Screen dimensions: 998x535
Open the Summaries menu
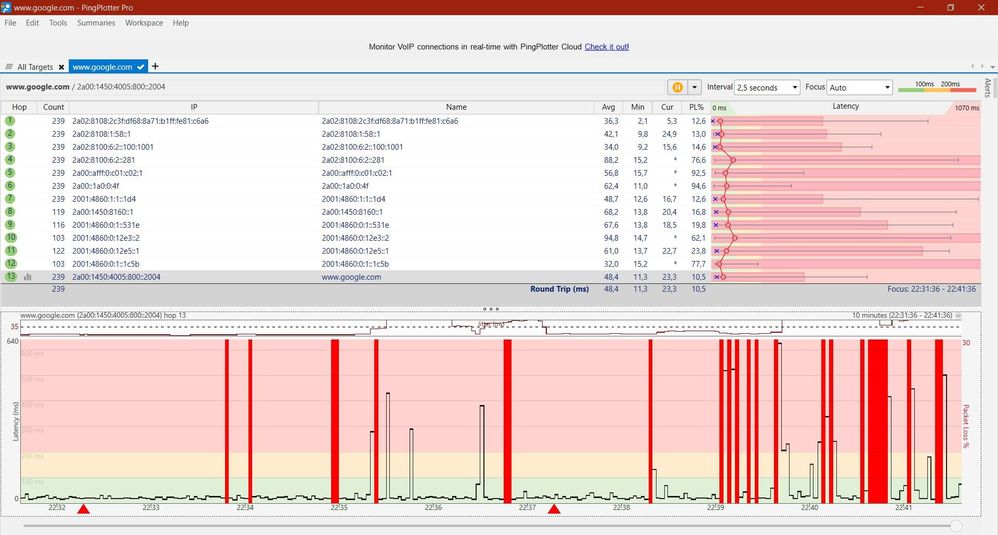[x=96, y=23]
